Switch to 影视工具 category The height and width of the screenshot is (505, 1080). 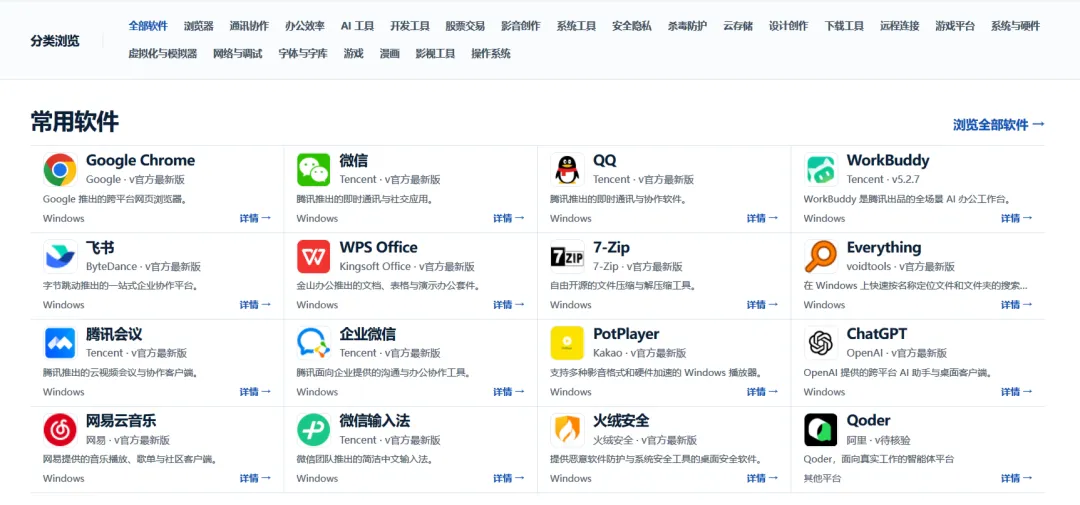(x=435, y=53)
